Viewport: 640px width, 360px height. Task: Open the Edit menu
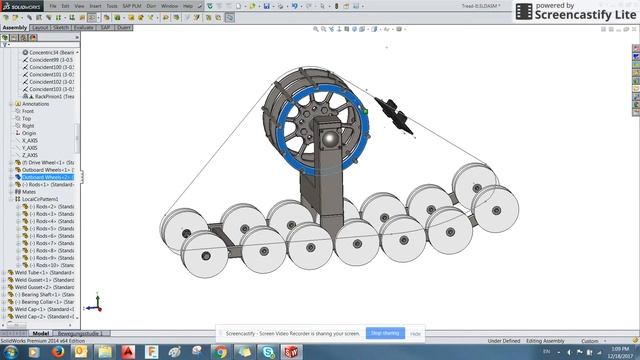[x=65, y=6]
